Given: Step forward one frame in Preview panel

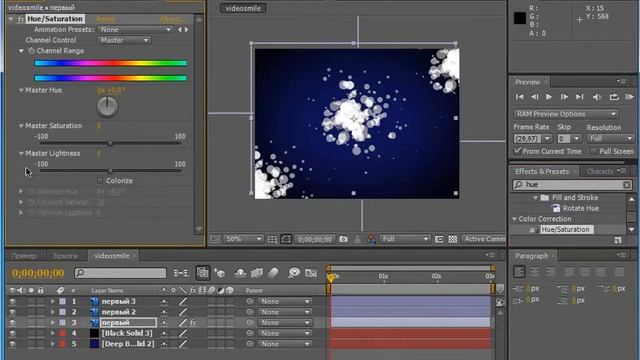Looking at the screenshot, I should (x=564, y=97).
